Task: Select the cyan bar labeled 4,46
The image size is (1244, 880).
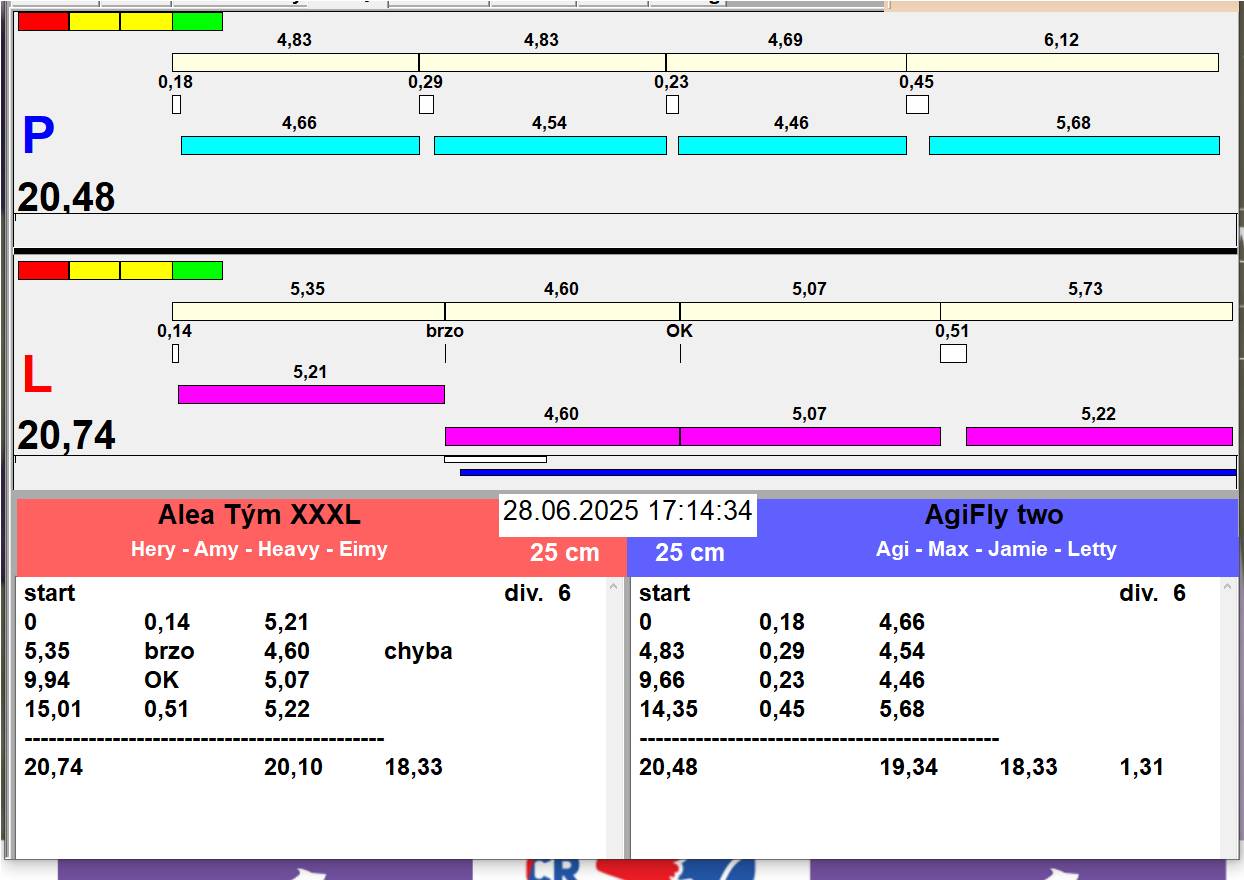Action: tap(792, 145)
